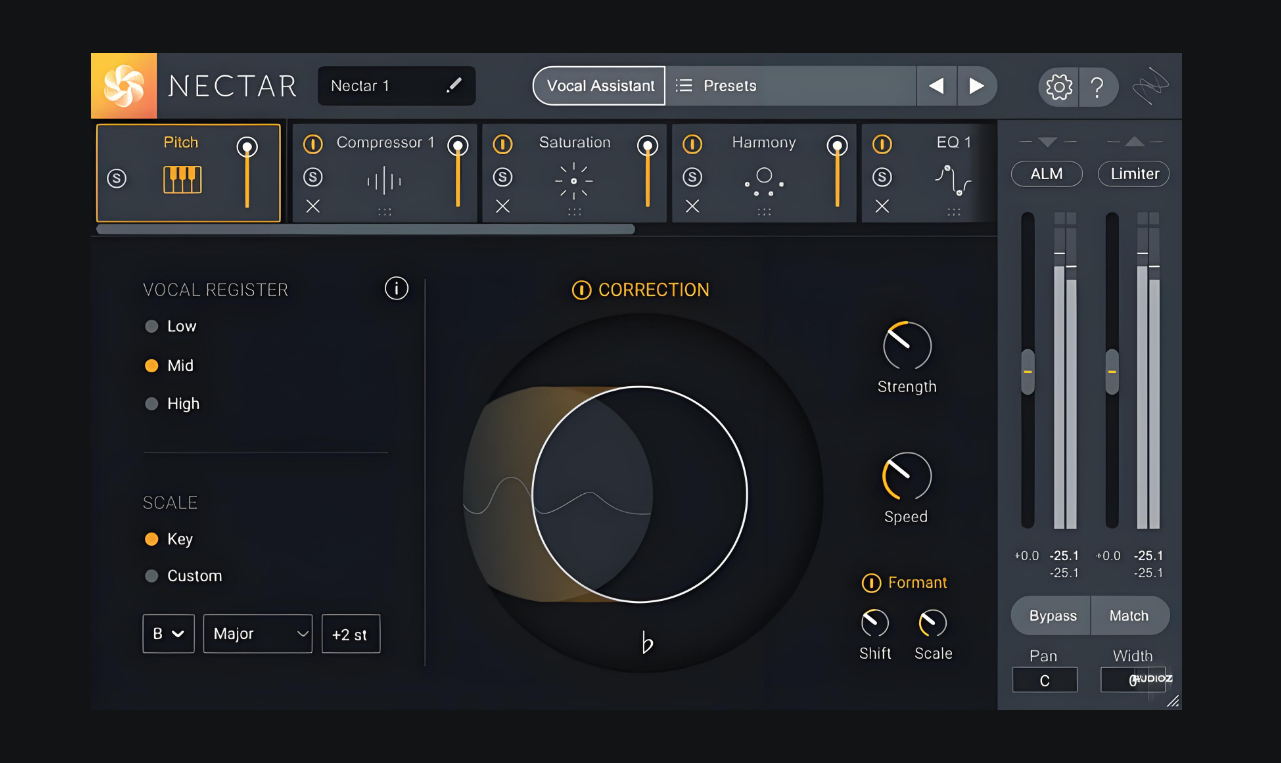The image size is (1281, 763).
Task: Remove the Compressor 1 module
Action: (x=313, y=206)
